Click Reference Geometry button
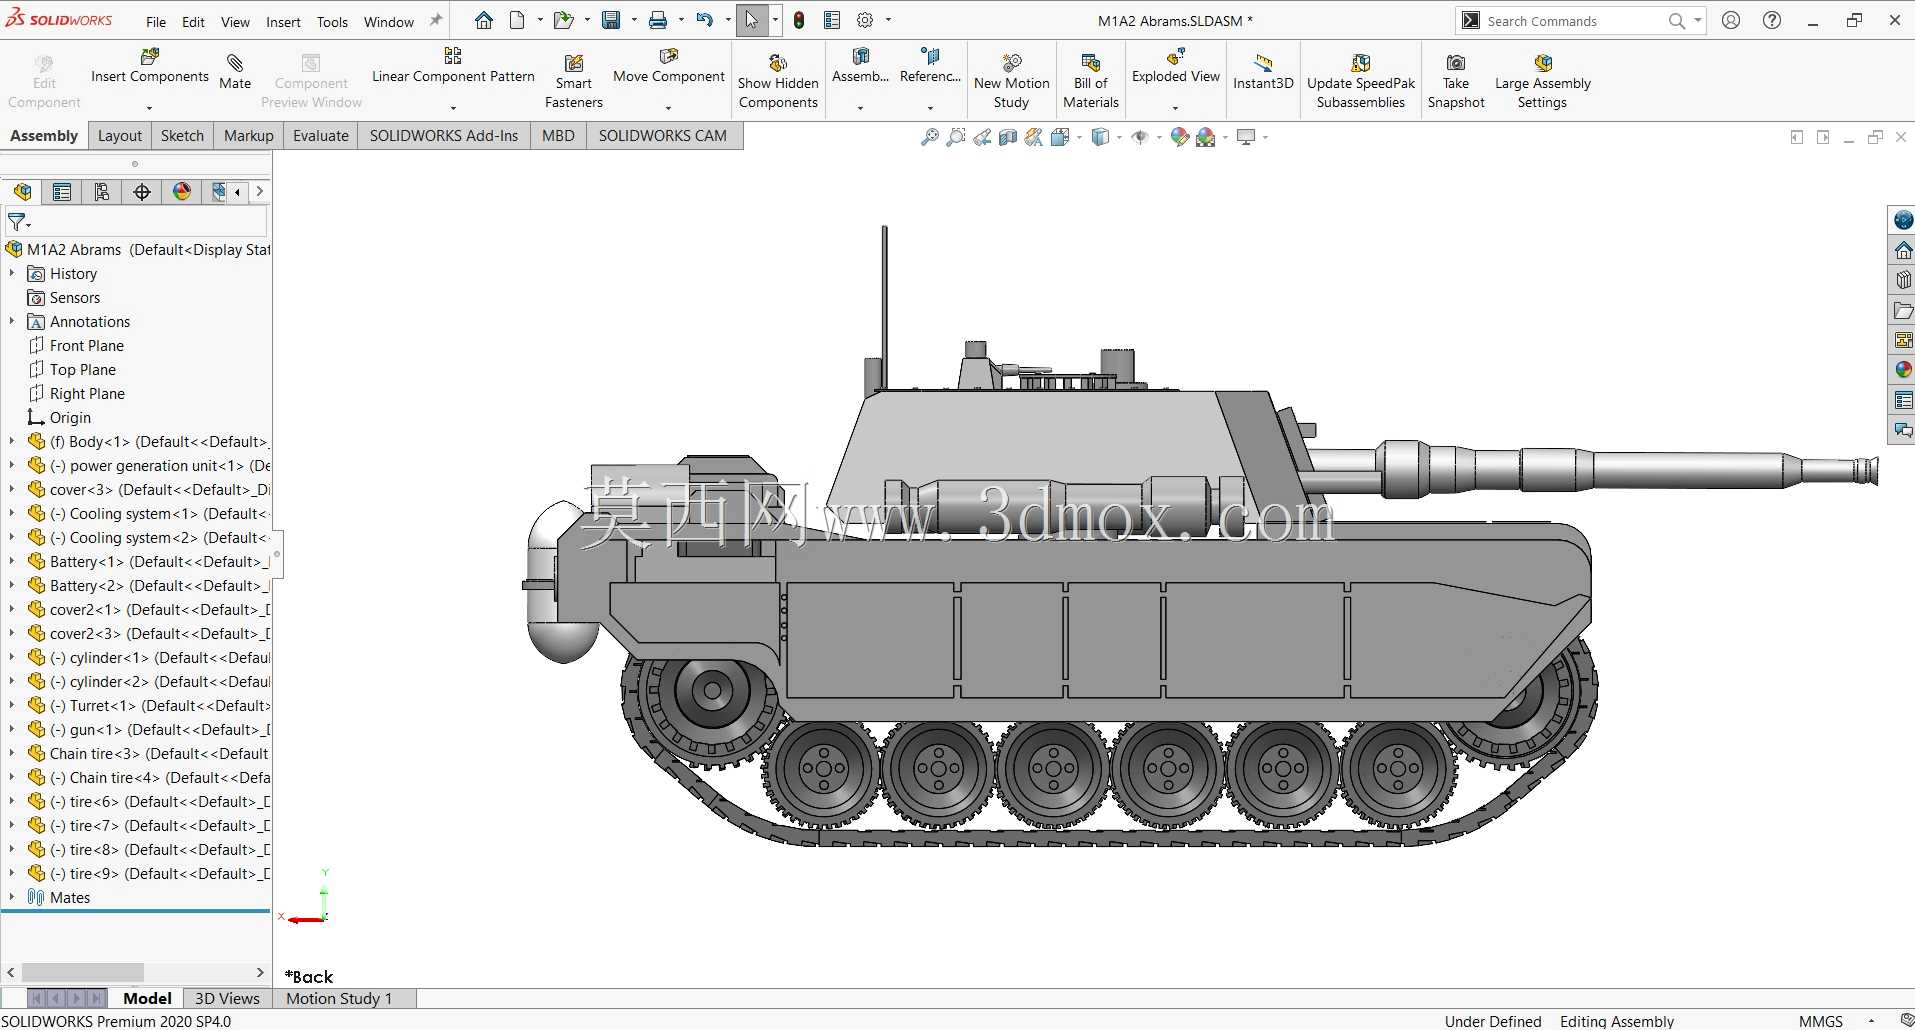This screenshot has height=1030, width=1915. (930, 66)
